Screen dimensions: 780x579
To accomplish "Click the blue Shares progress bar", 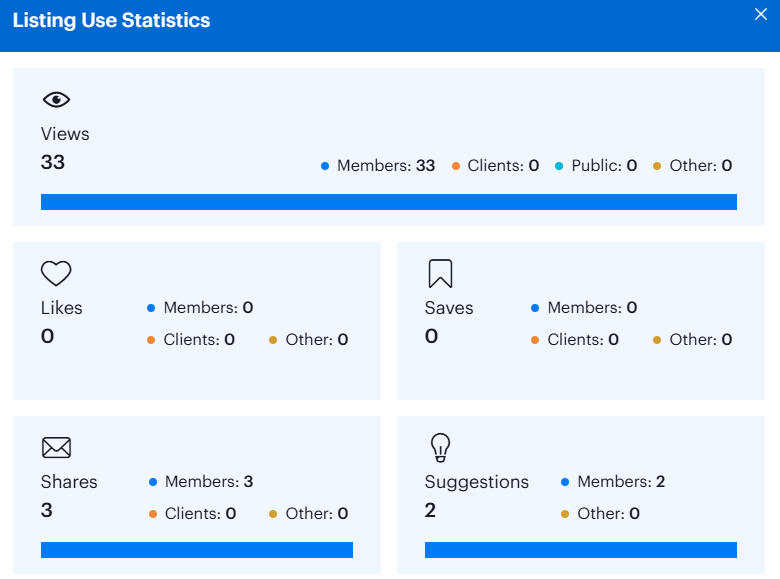I will pos(196,550).
